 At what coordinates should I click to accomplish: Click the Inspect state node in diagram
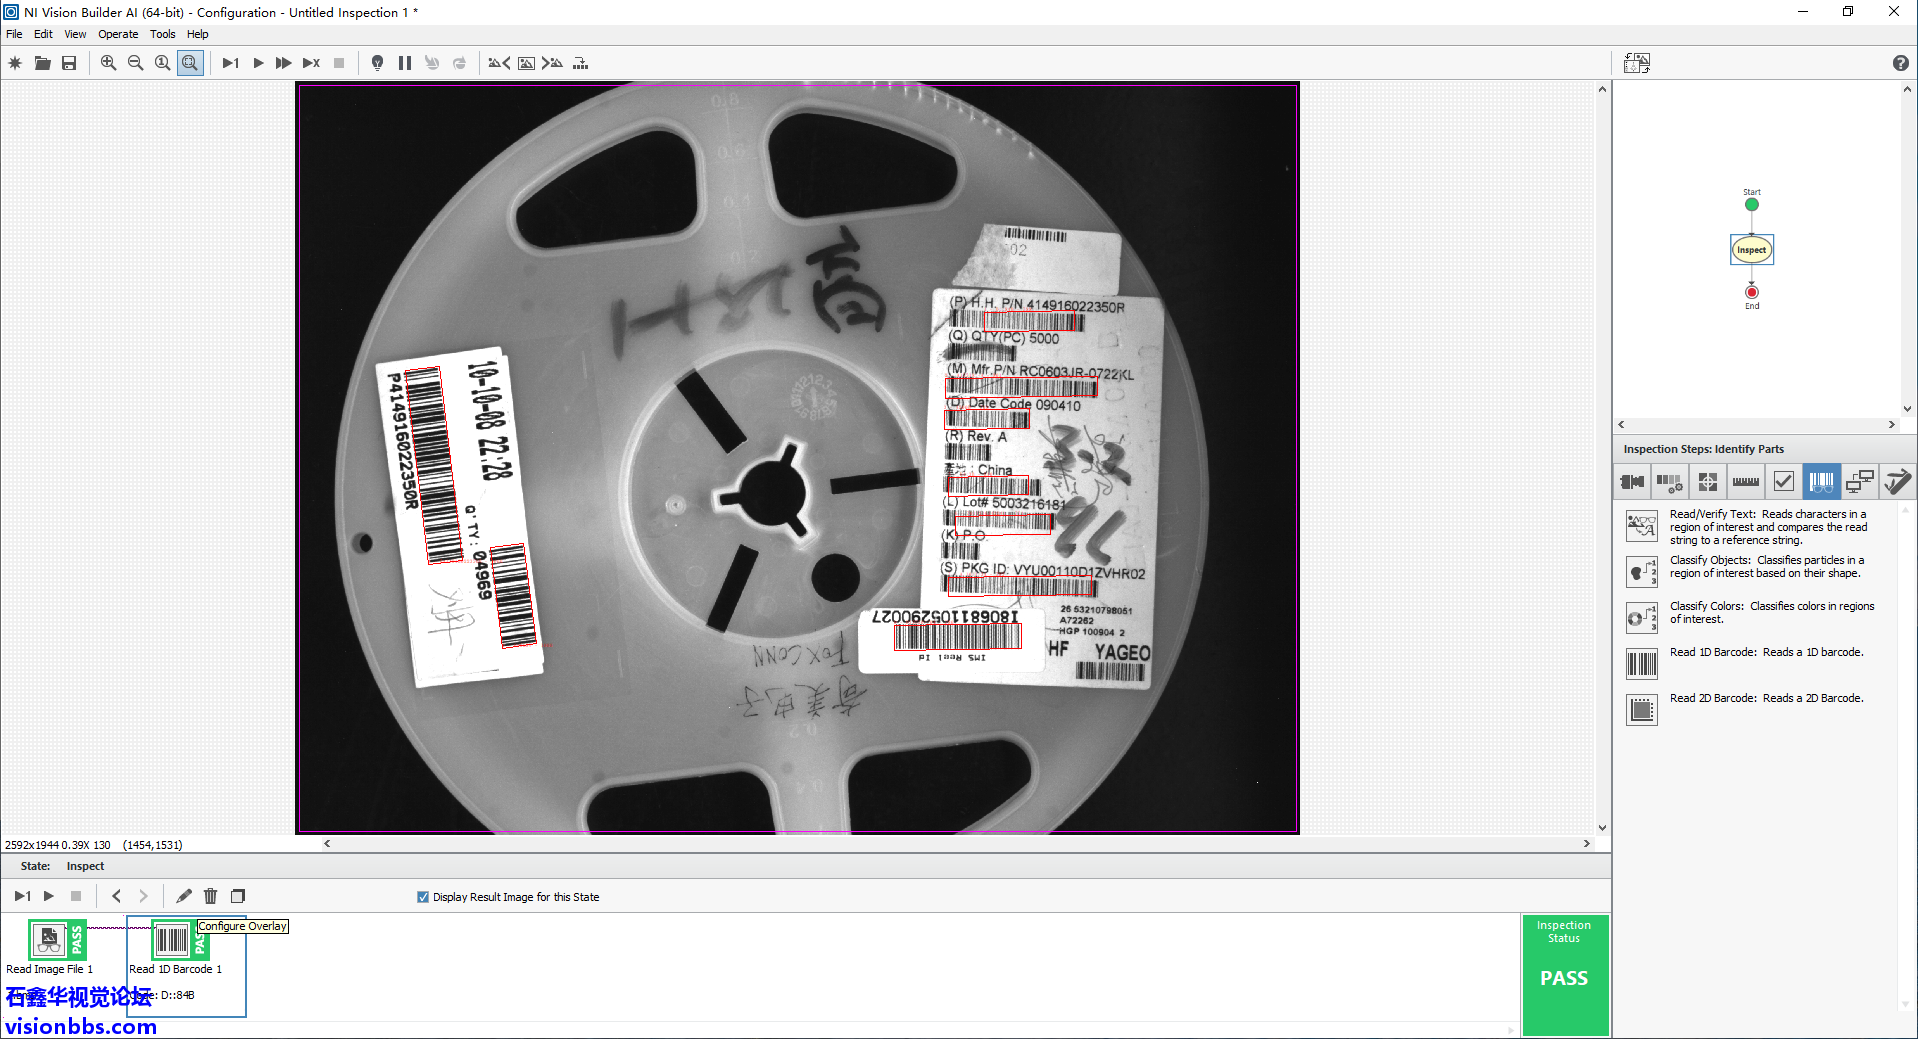[1751, 250]
